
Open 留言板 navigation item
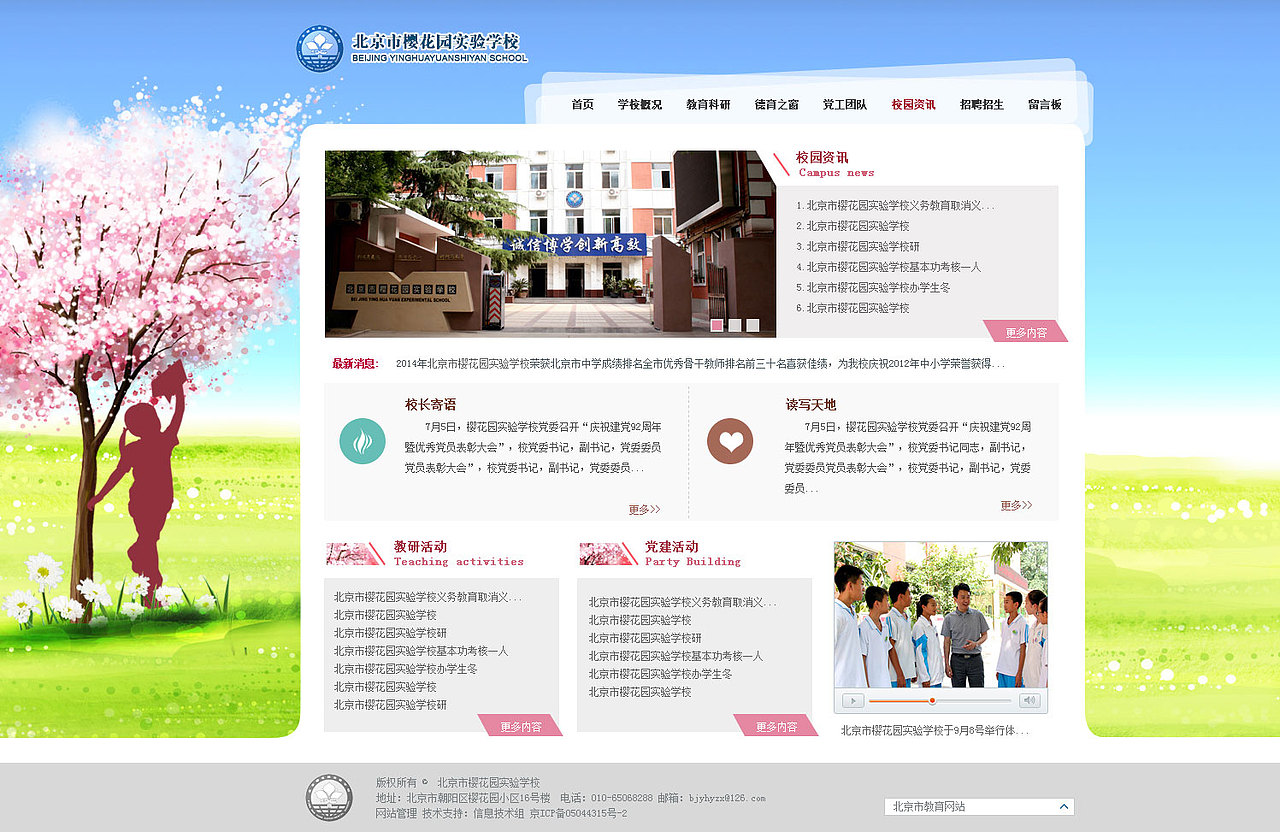point(1045,104)
